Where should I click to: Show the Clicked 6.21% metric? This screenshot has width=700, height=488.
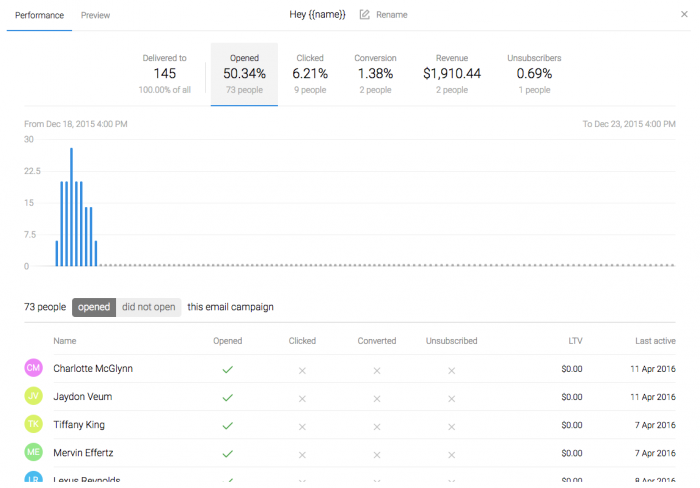tap(310, 73)
